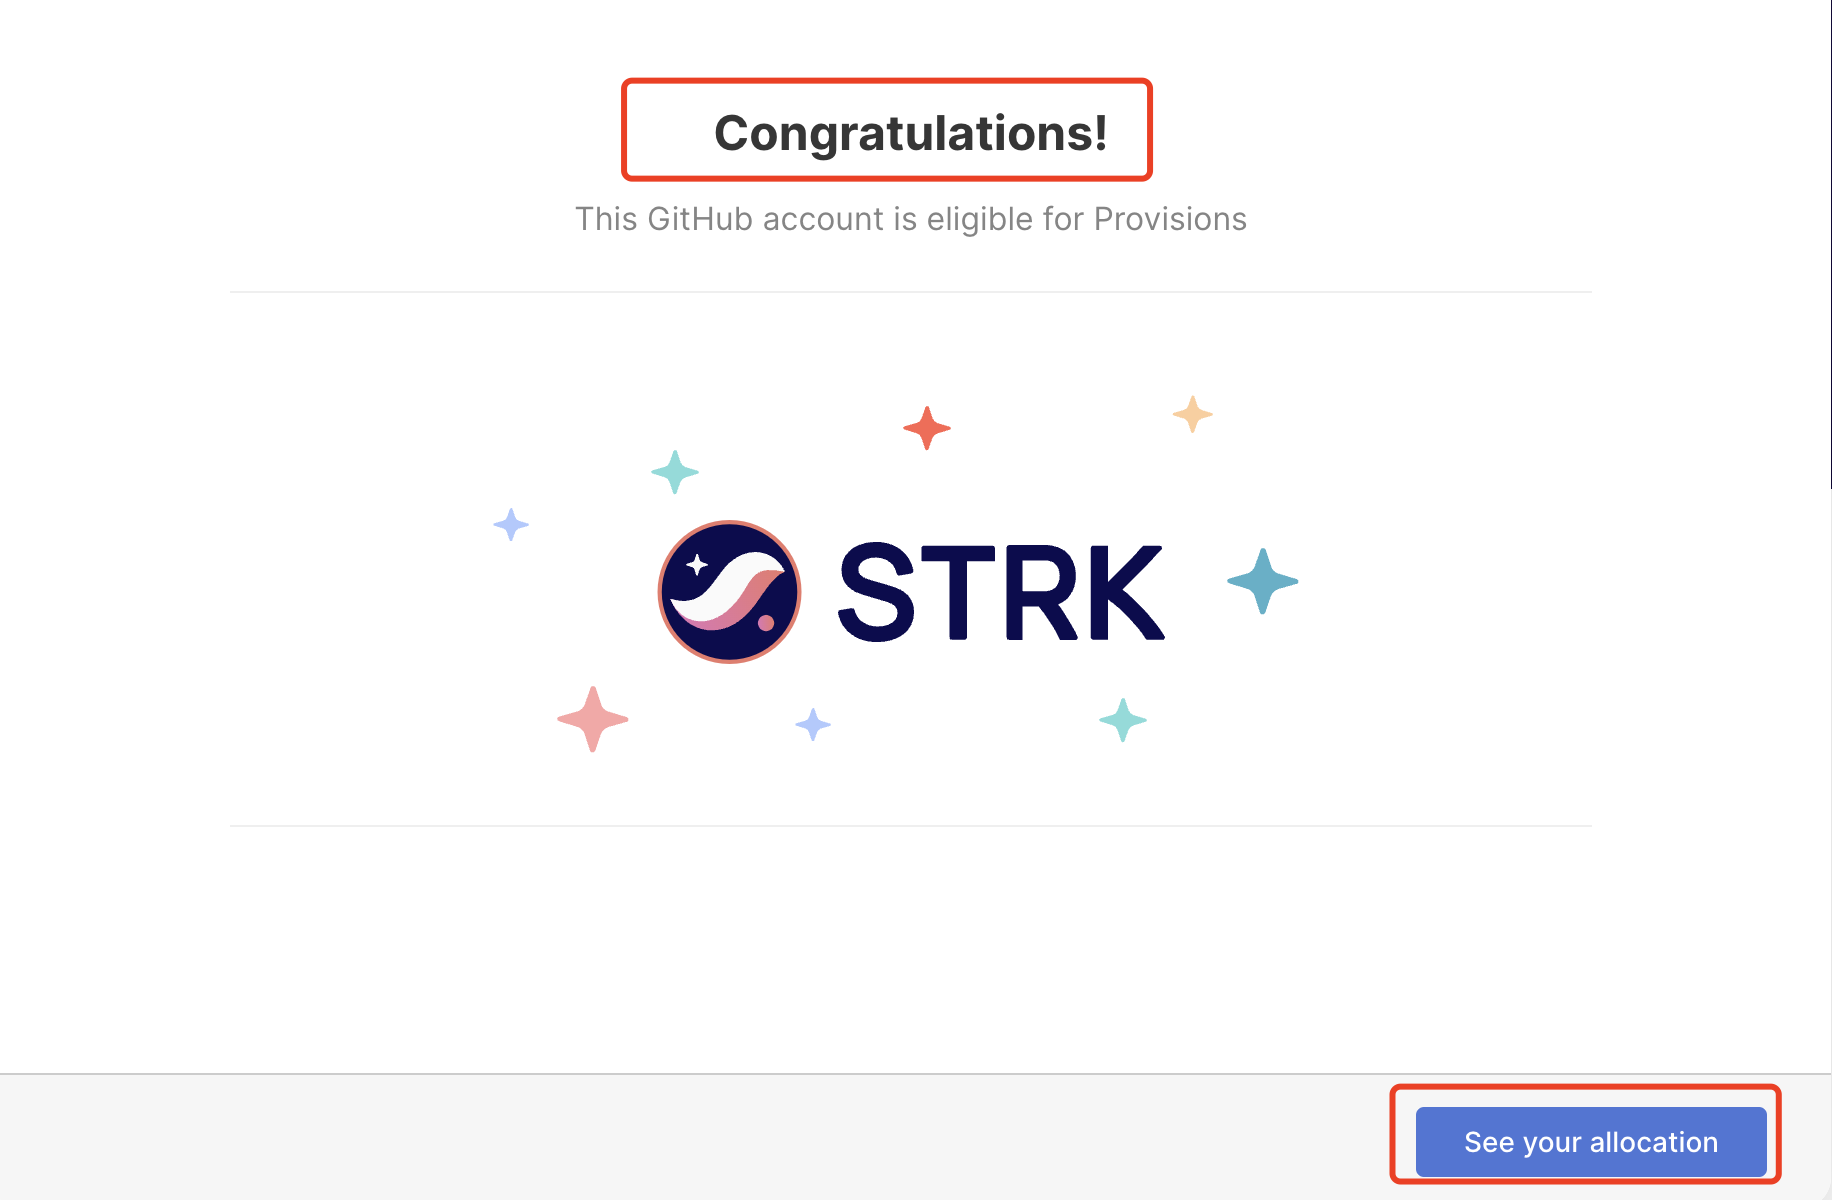Click the STRK wordmark text

1001,592
